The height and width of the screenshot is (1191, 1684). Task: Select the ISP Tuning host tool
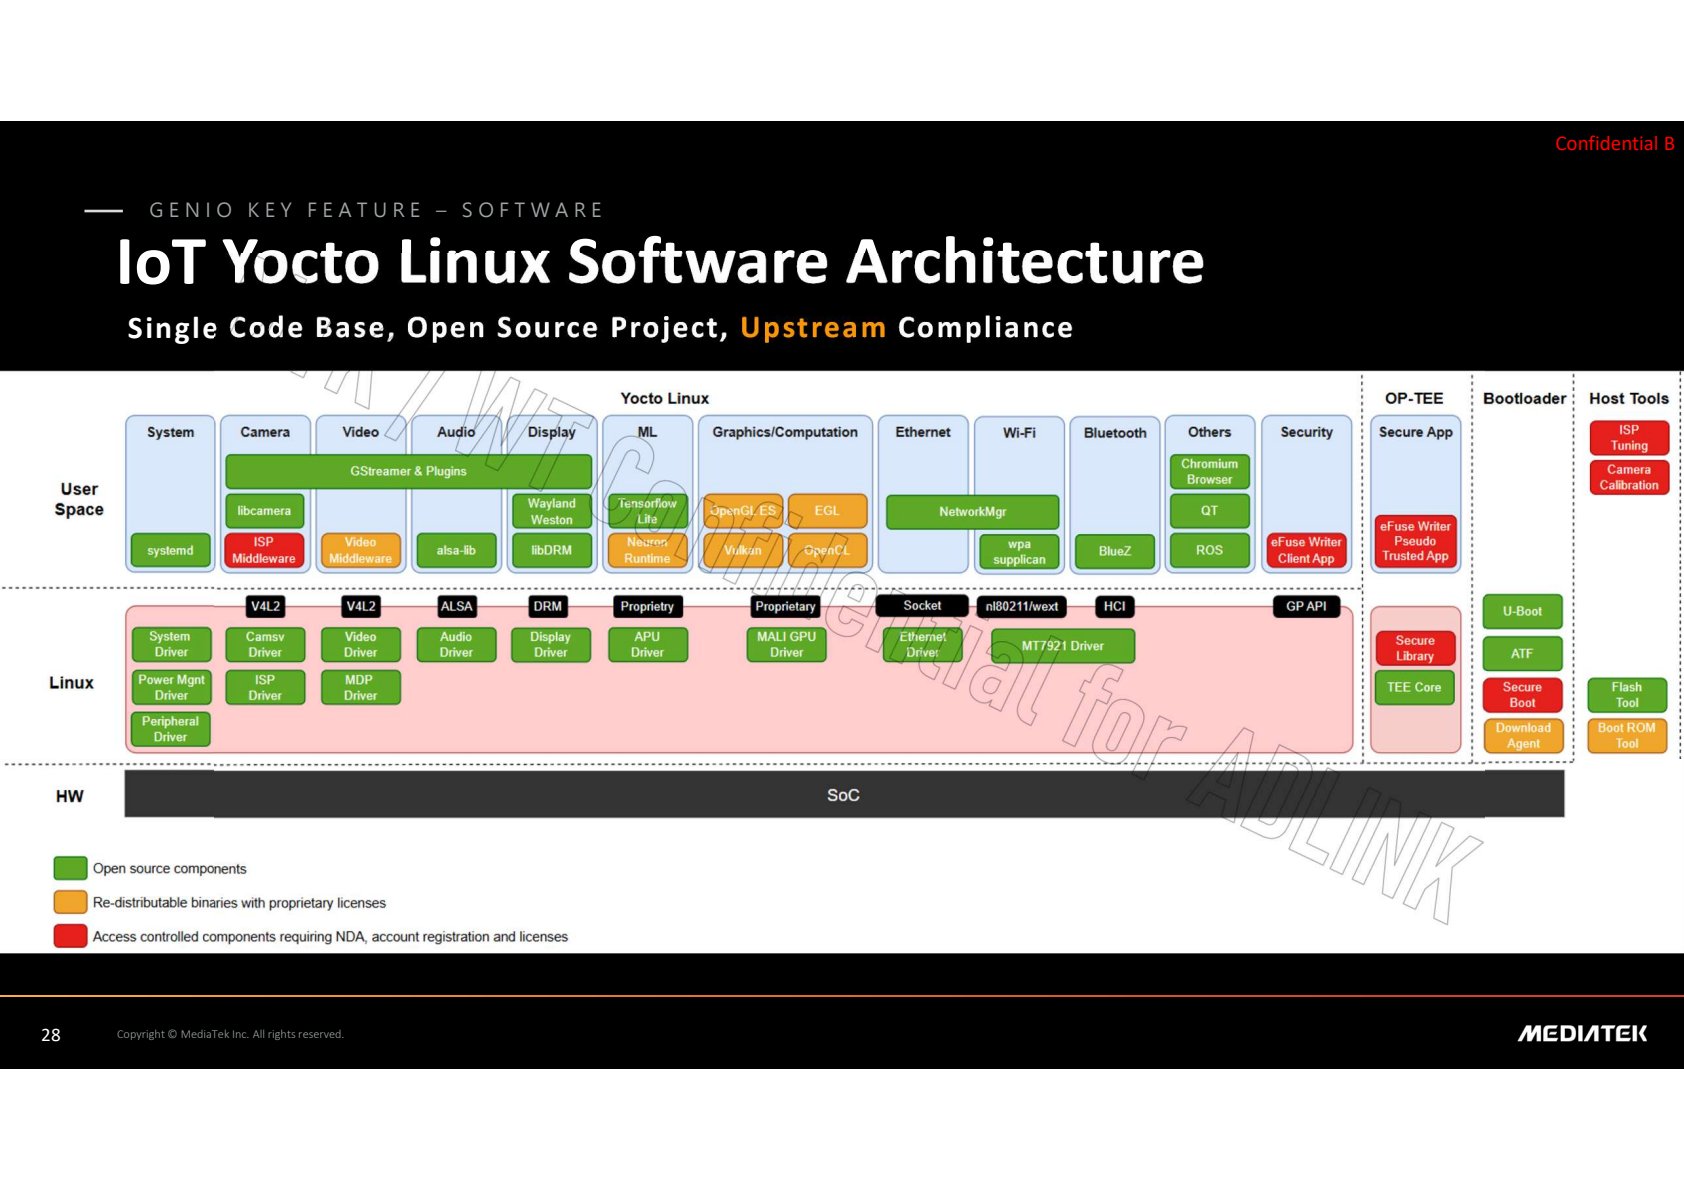tap(1629, 438)
